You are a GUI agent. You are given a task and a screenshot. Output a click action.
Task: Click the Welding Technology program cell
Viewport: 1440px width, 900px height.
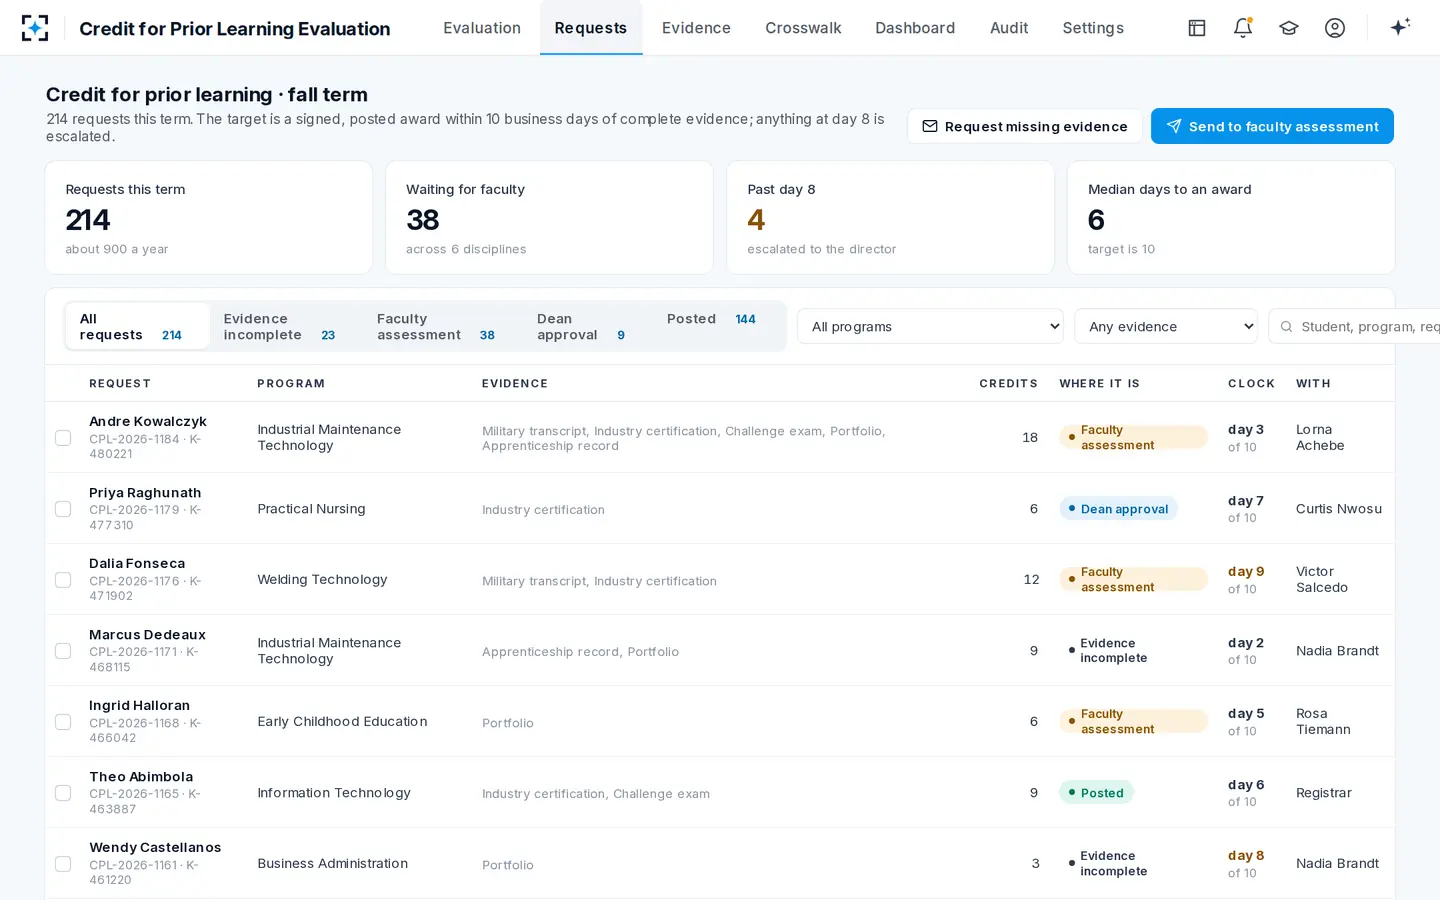pos(322,580)
